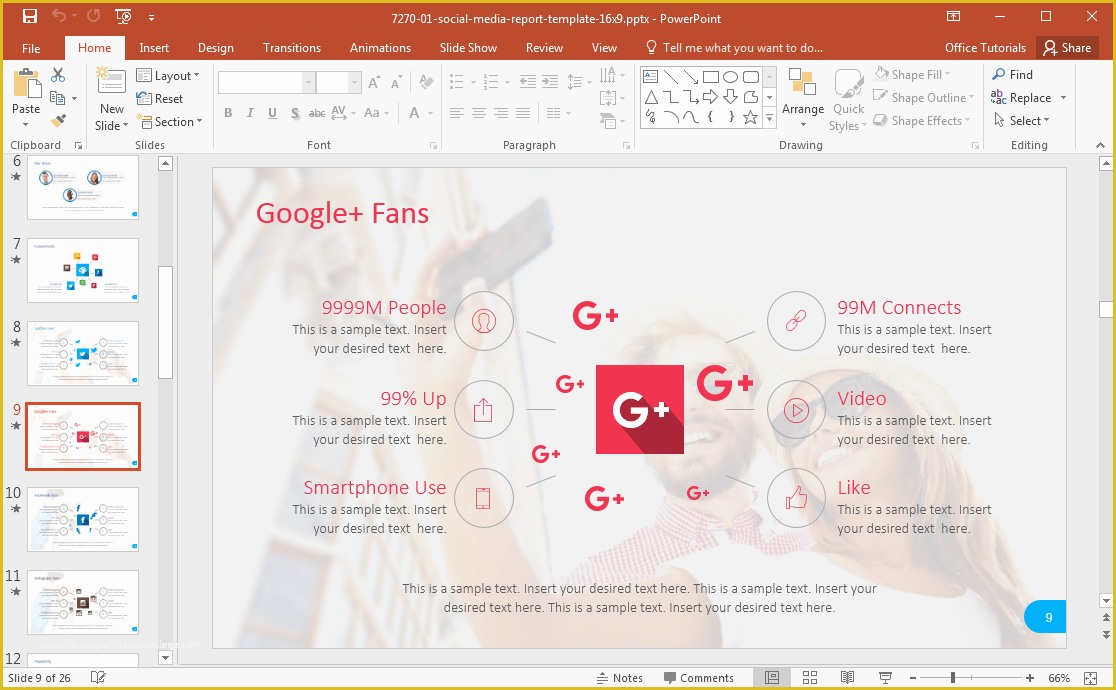Open the Section dropdown
Image resolution: width=1116 pixels, height=690 pixels.
tap(169, 122)
